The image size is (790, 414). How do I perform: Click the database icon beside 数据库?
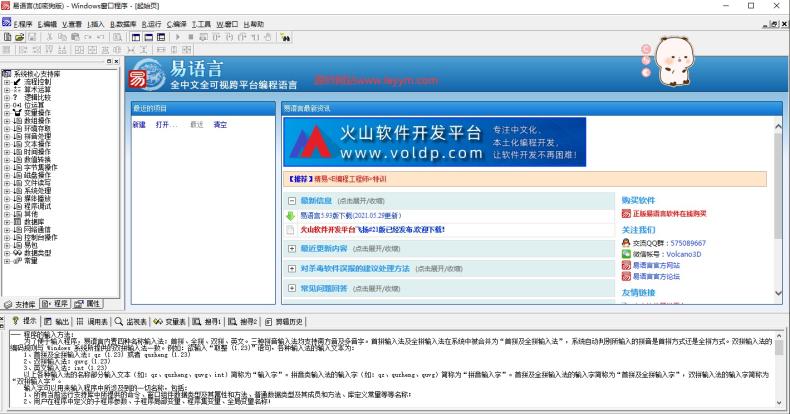point(18,222)
